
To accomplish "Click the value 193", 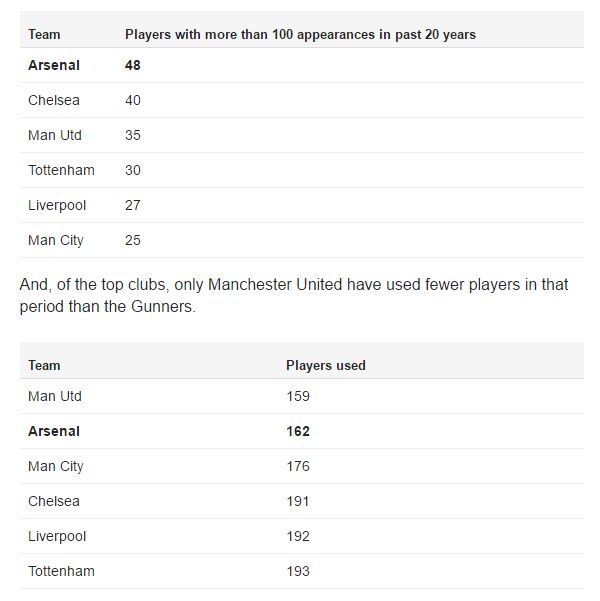I will [298, 571].
